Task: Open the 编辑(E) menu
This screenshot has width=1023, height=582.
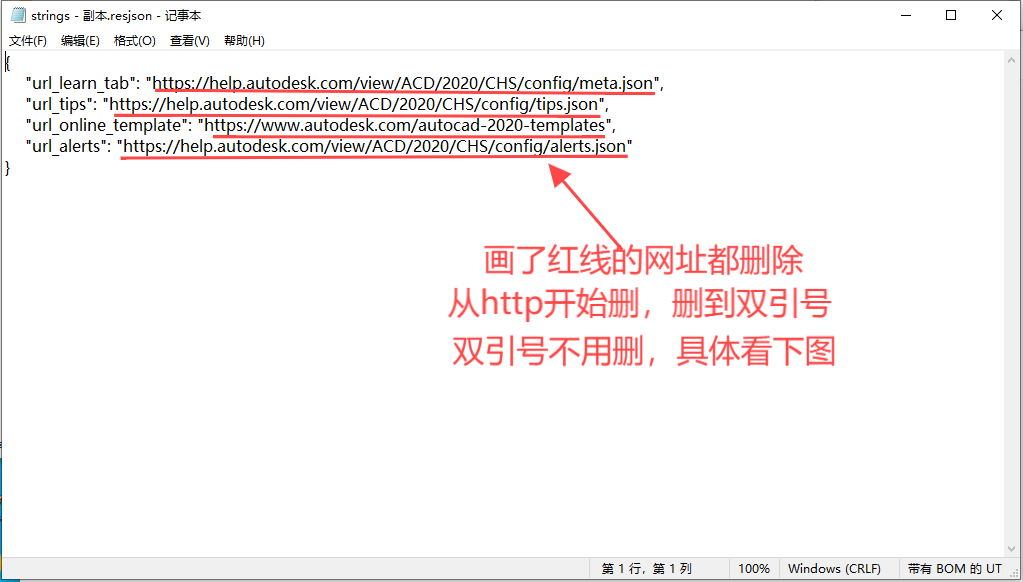Action: coord(80,40)
